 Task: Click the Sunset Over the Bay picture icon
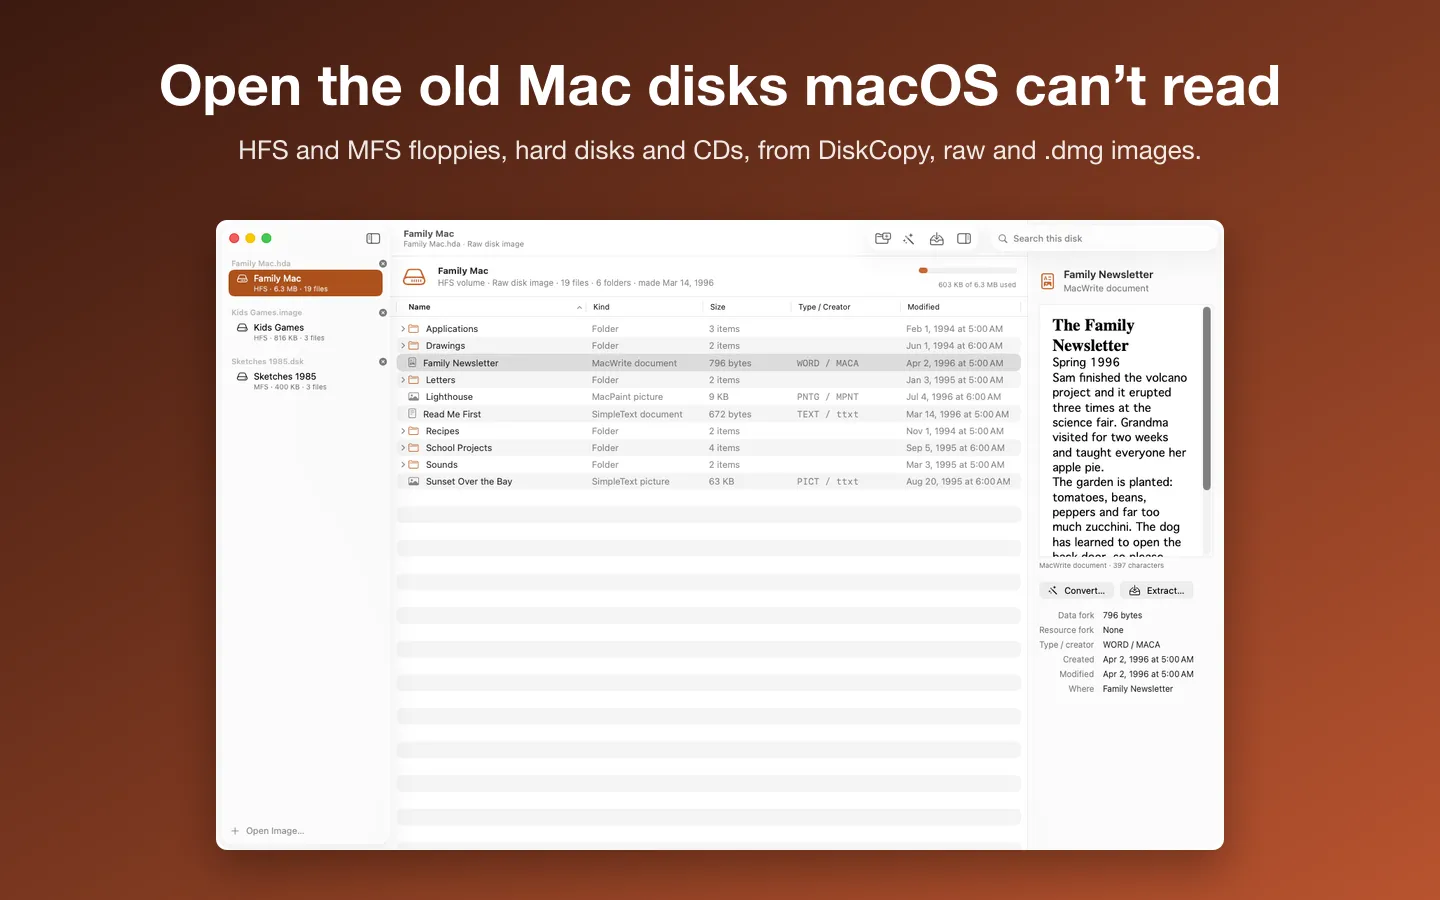pos(413,482)
